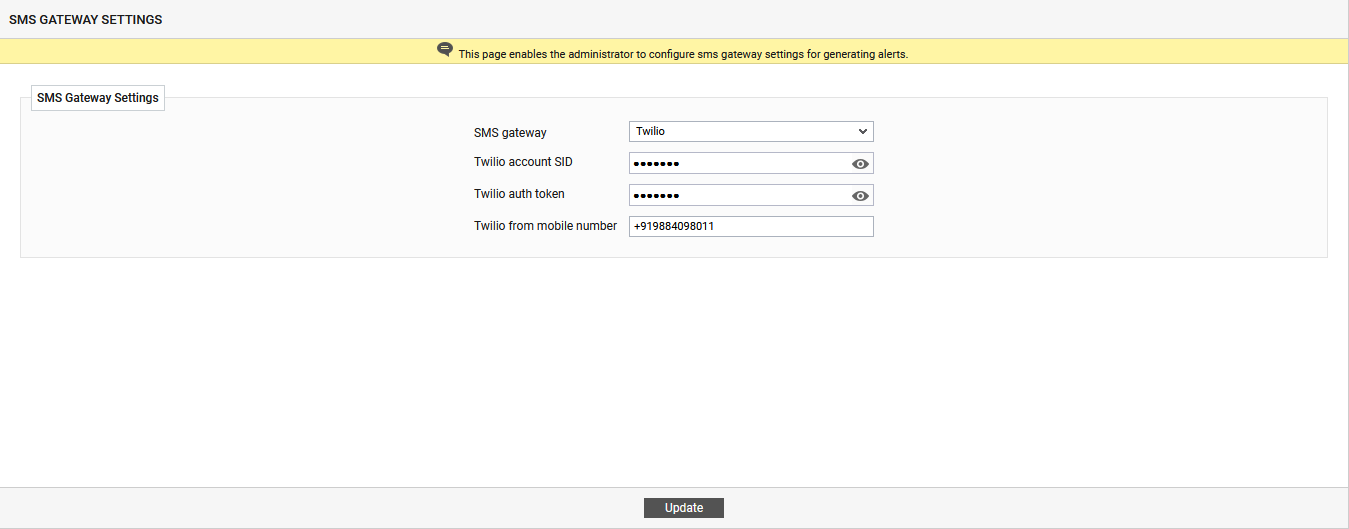Reveal the Twilio auth token with eye icon

[x=860, y=196]
